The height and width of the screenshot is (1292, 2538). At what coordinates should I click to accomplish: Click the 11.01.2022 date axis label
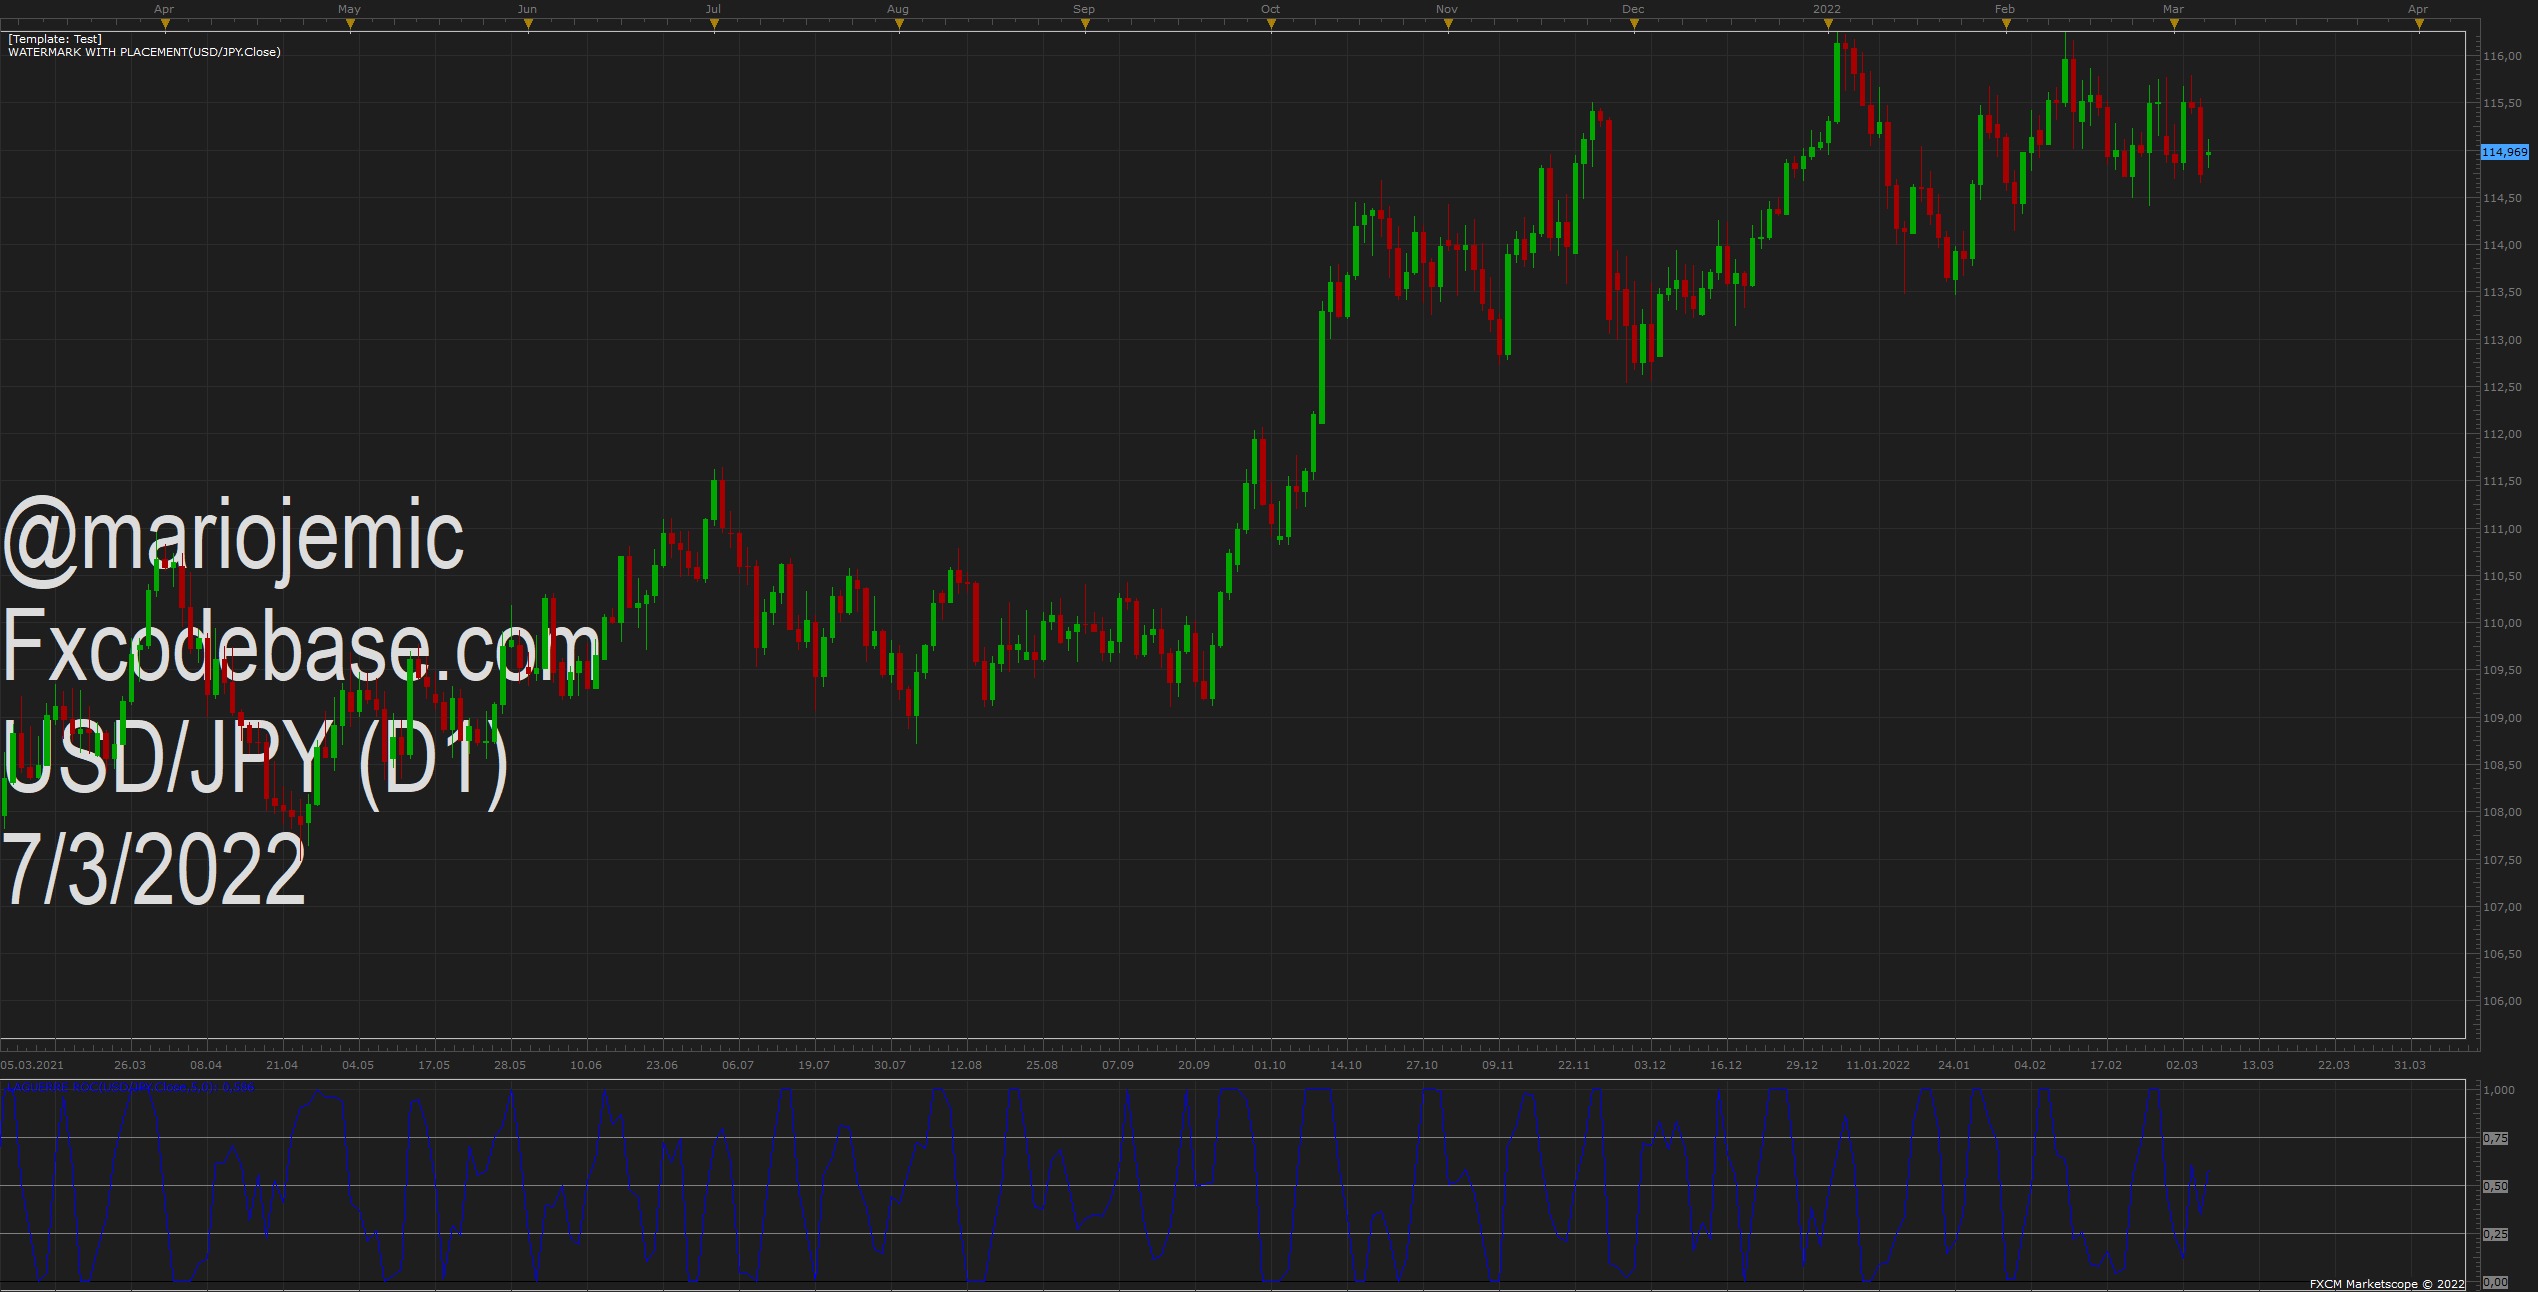point(1878,1065)
